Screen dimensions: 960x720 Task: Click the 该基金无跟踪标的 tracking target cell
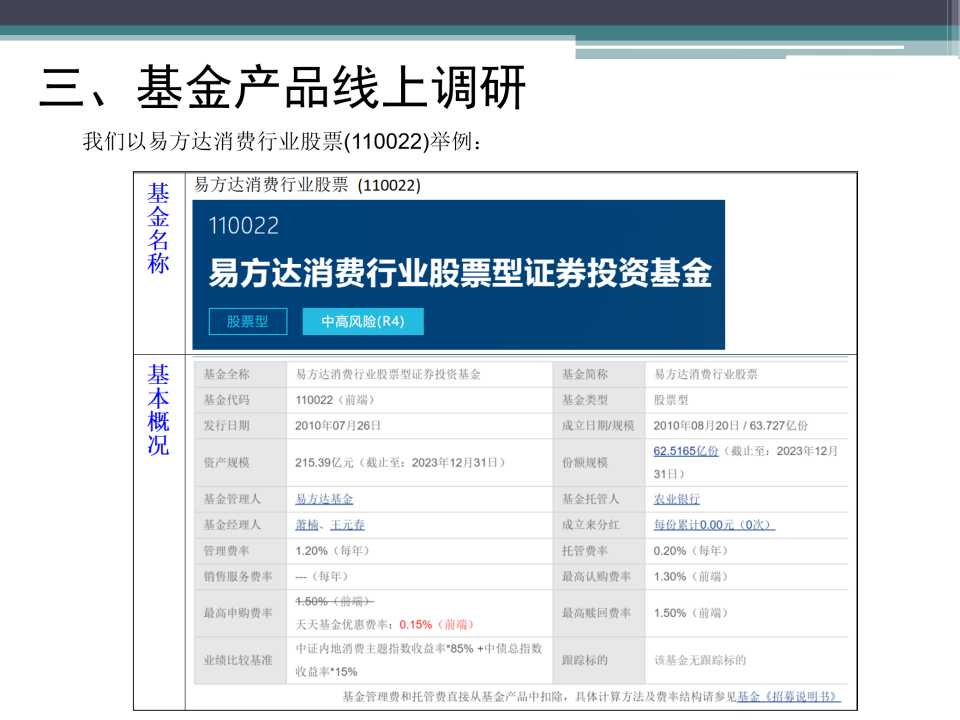(x=699, y=660)
